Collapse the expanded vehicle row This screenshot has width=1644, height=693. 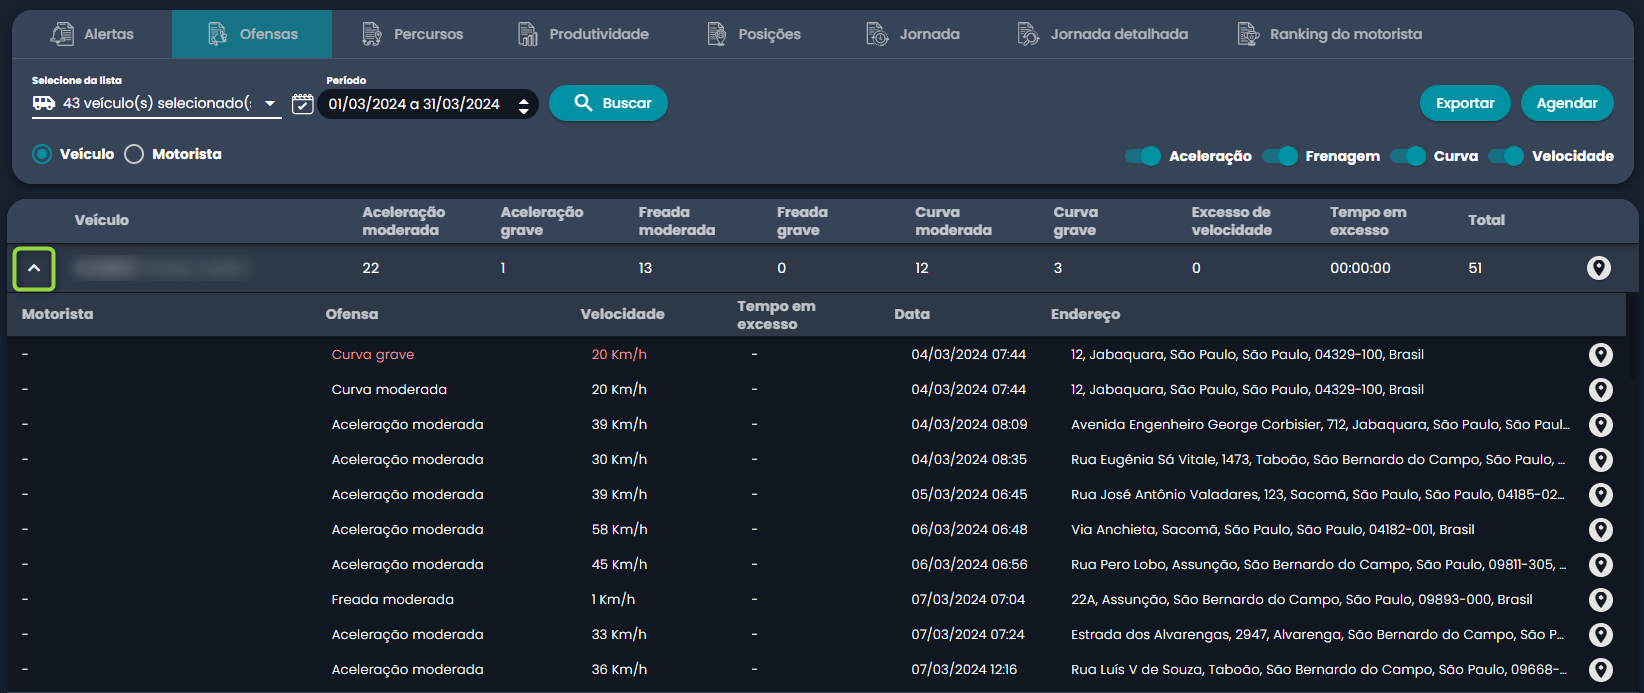tap(34, 268)
